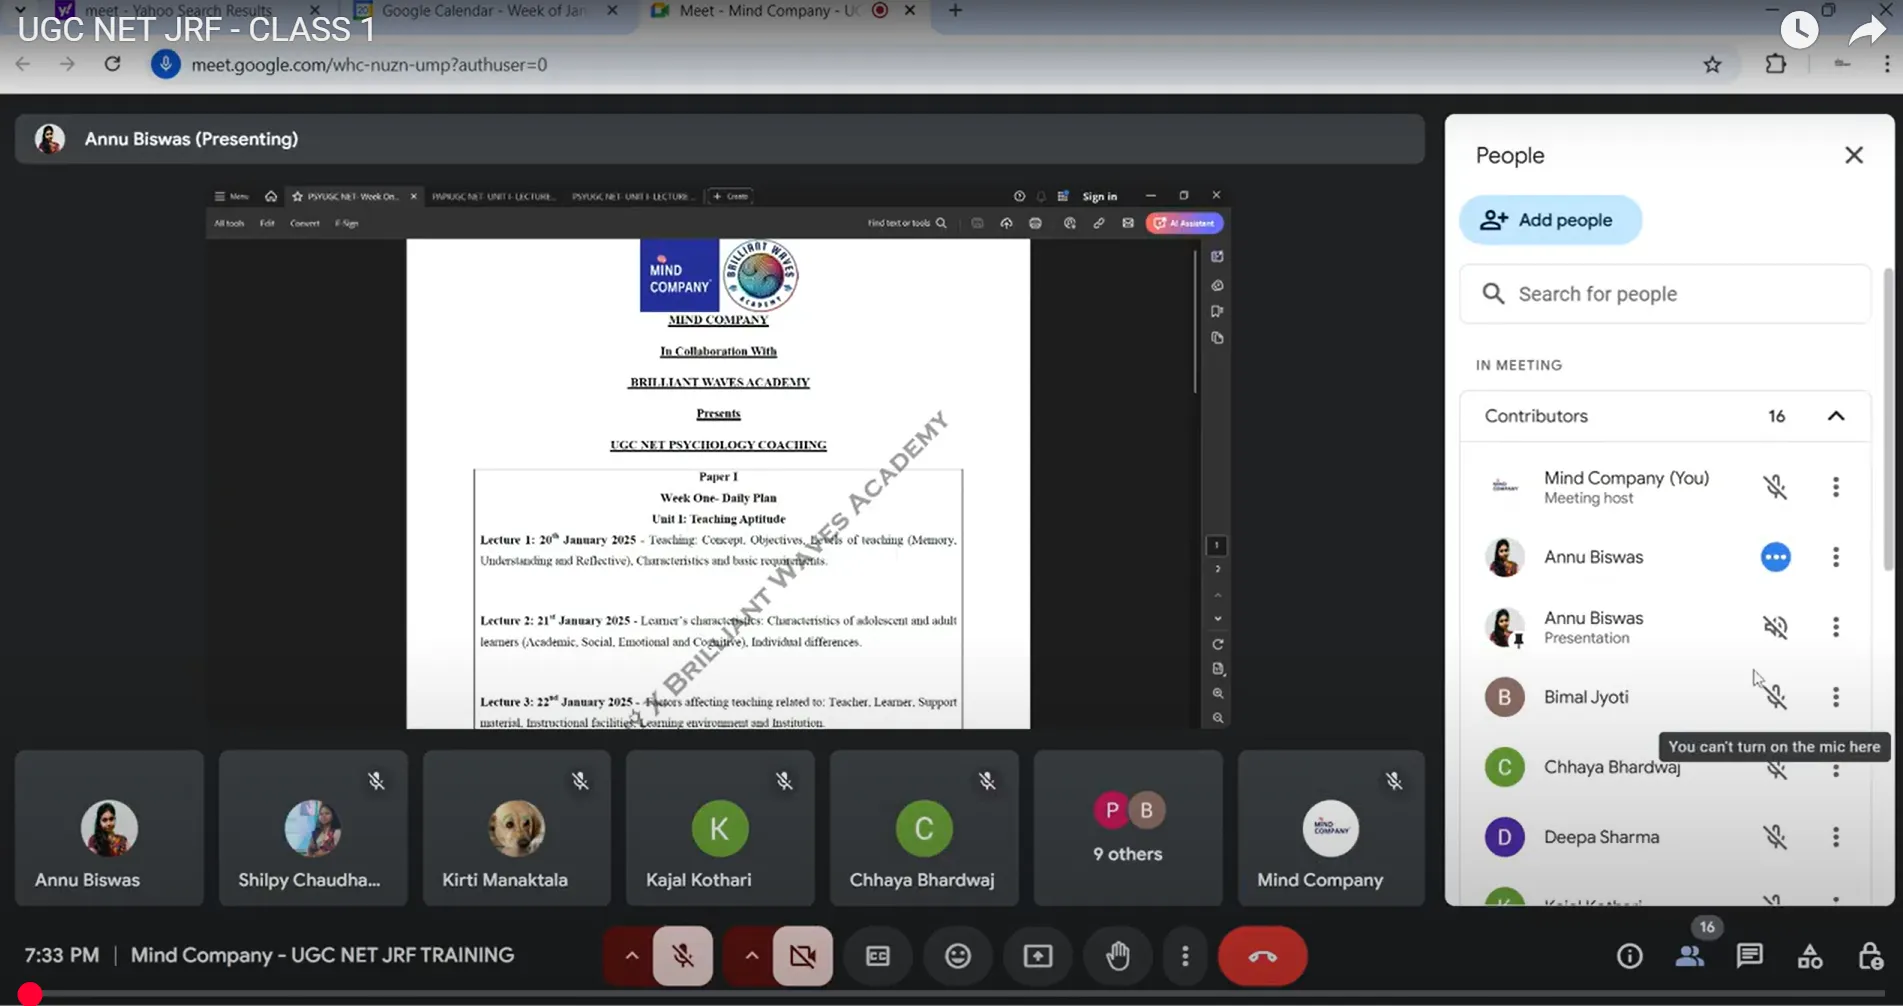Open audio settings arrow beside microphone
This screenshot has width=1903, height=1006.
click(x=631, y=956)
